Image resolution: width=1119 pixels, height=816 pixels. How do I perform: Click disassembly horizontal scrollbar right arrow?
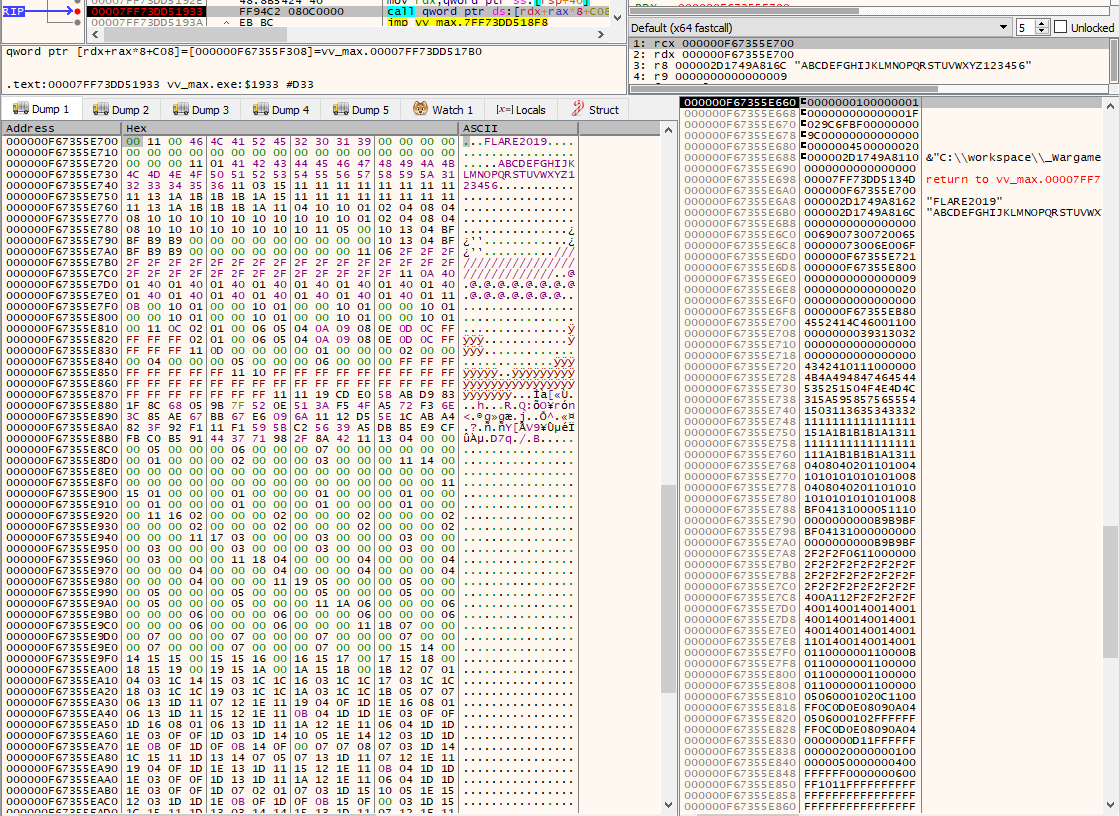(x=601, y=34)
